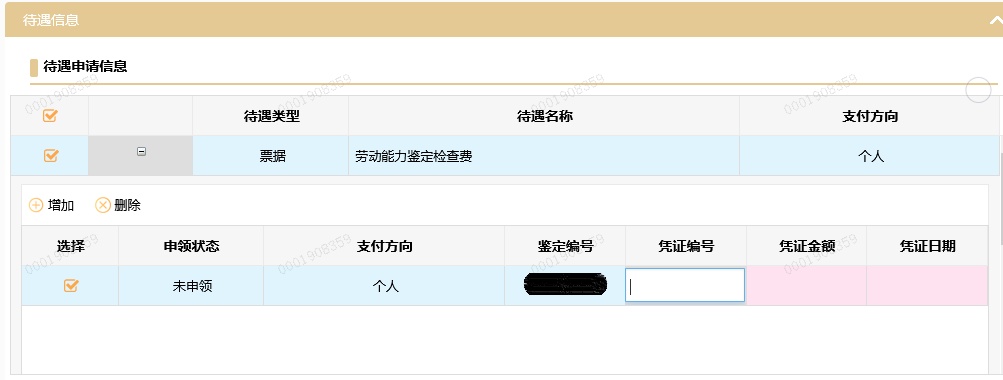The width and height of the screenshot is (1003, 380).
Task: Select the pink 凭证日期 cell
Action: (928, 286)
